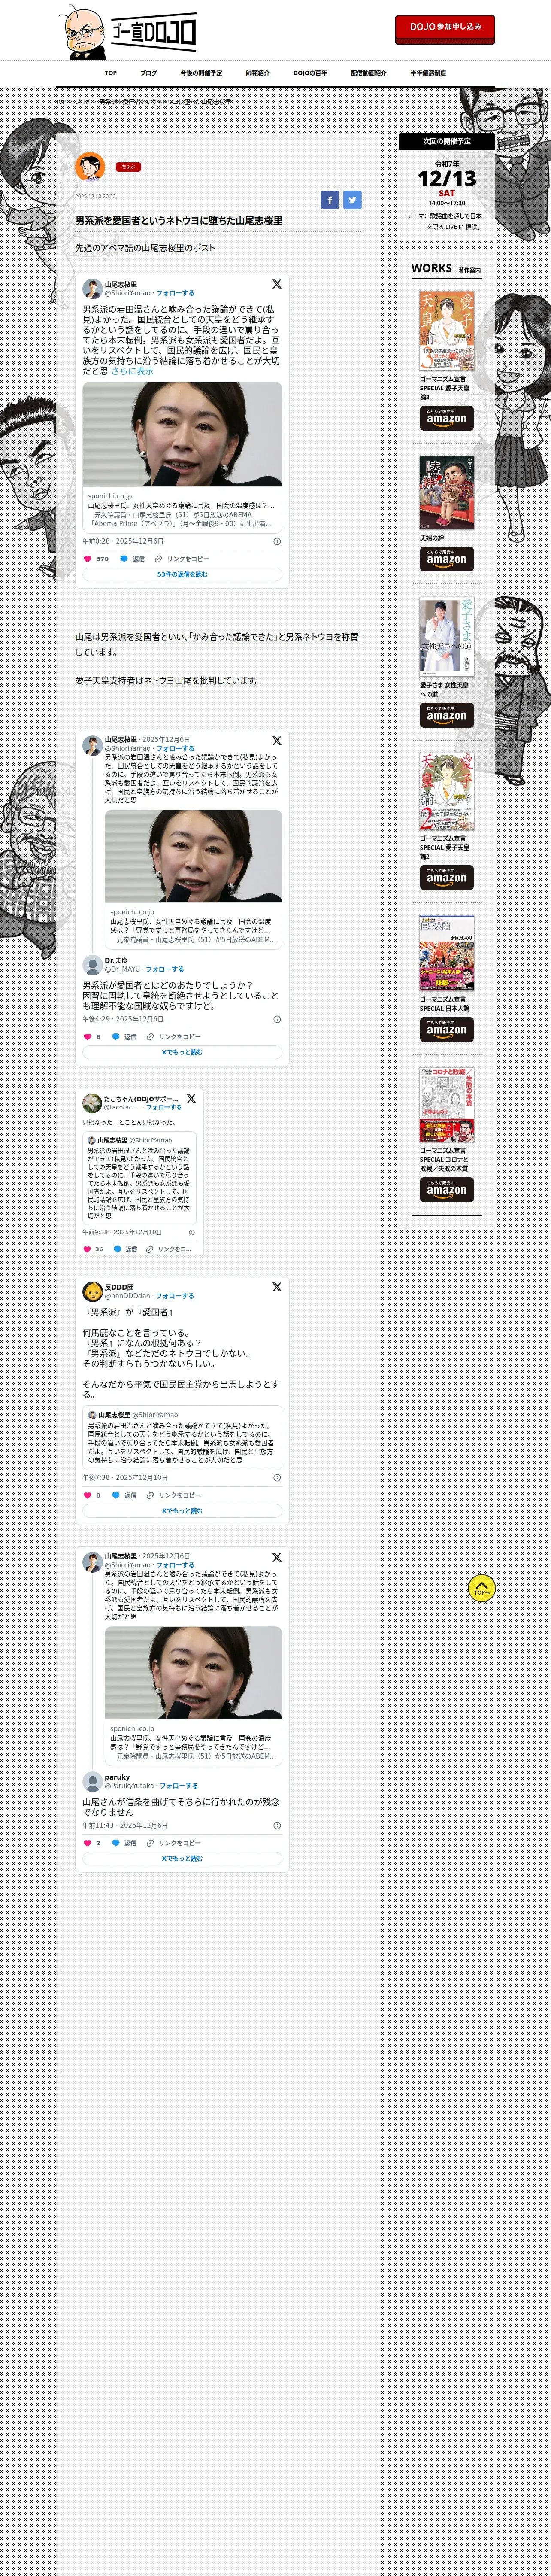Click the たこちゃん profile avatar
551x2576 pixels.
[92, 1103]
